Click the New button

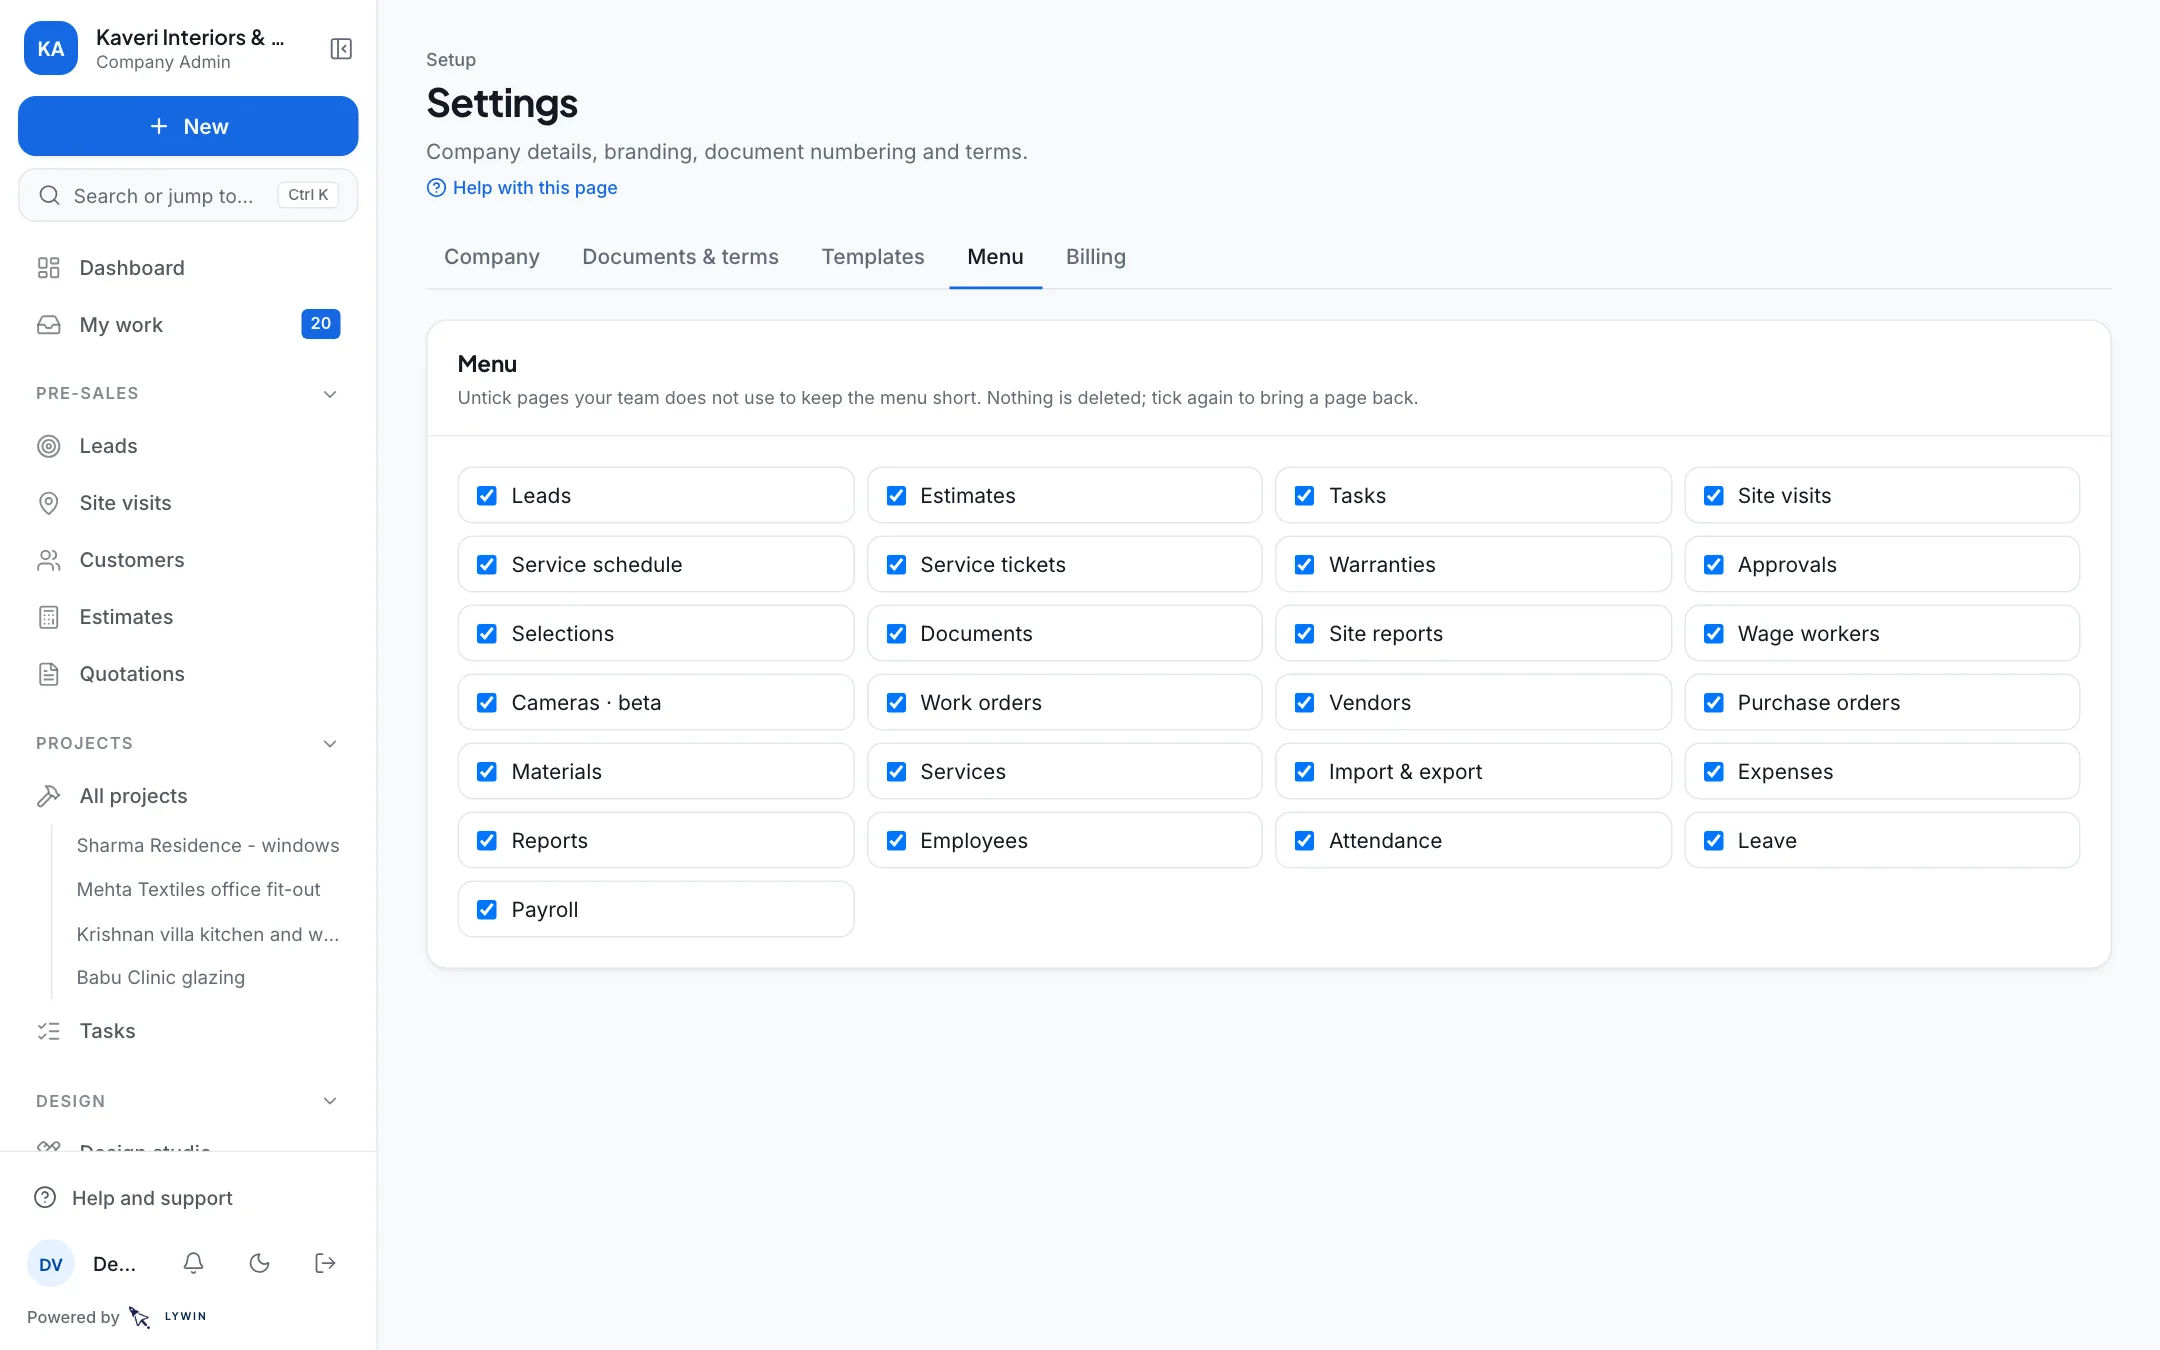[188, 126]
